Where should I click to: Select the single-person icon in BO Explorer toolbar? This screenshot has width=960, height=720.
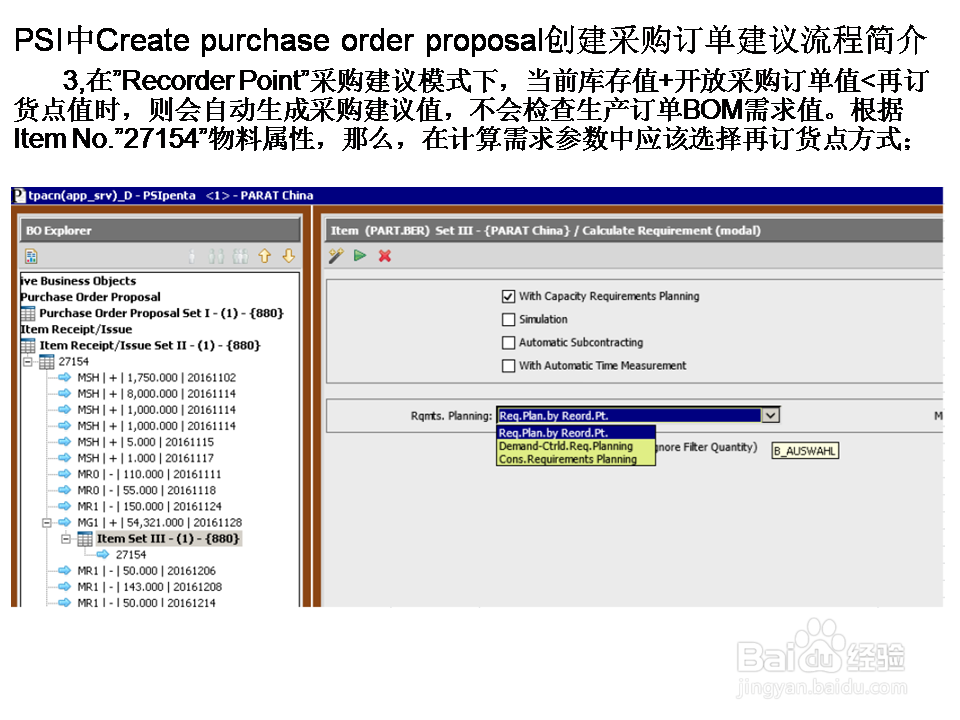(192, 256)
